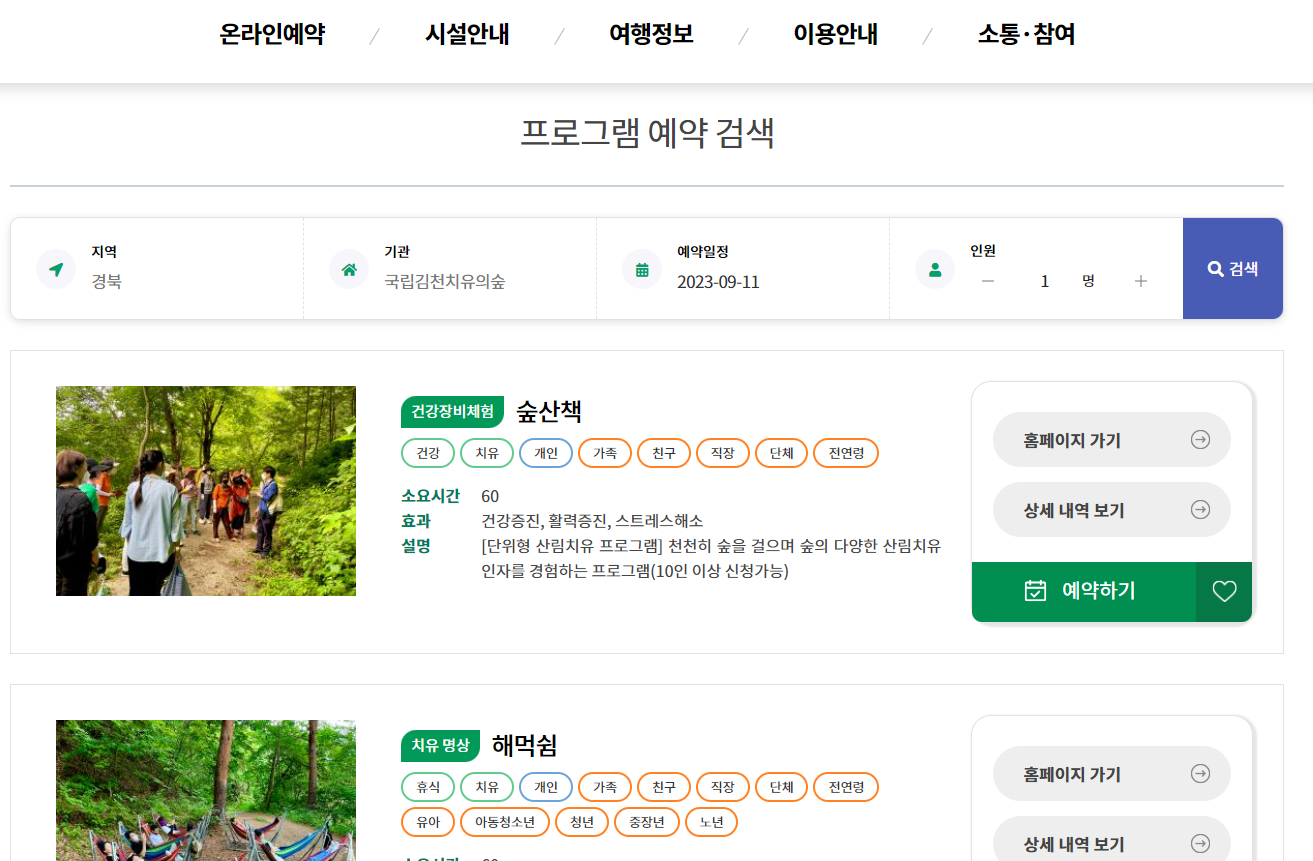Click the 전연령 tag under 숲산책
Image resolution: width=1313 pixels, height=861 pixels.
(x=846, y=453)
